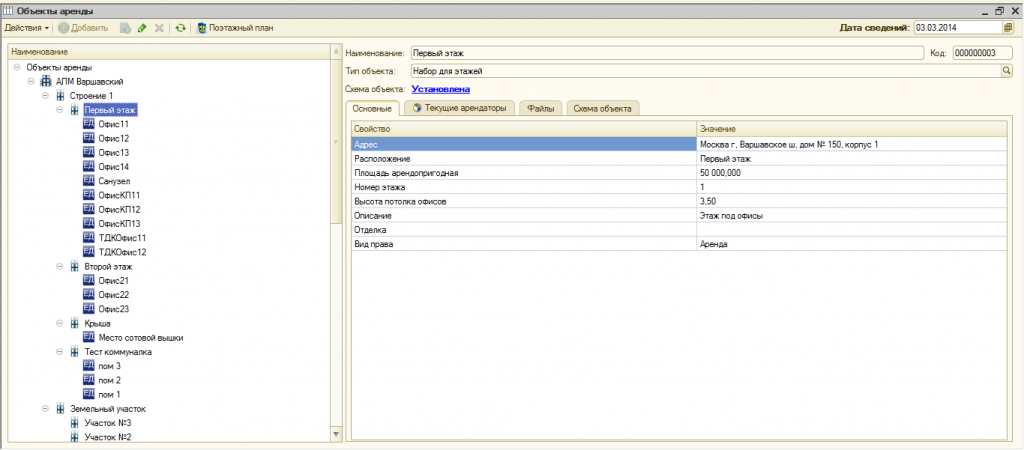The image size is (1024, 450).
Task: Click the magnifier icon in Тип объекта field
Action: point(1007,71)
